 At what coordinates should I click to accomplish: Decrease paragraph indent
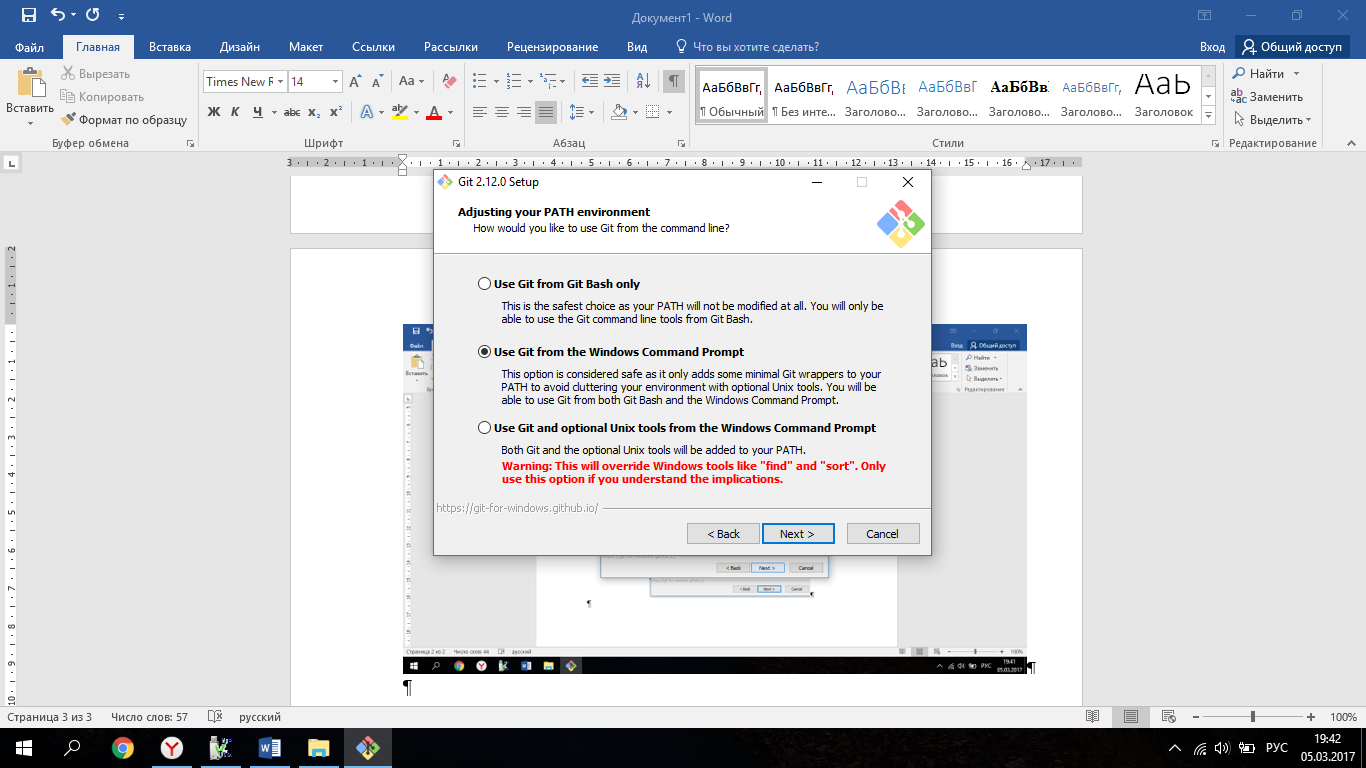click(590, 82)
